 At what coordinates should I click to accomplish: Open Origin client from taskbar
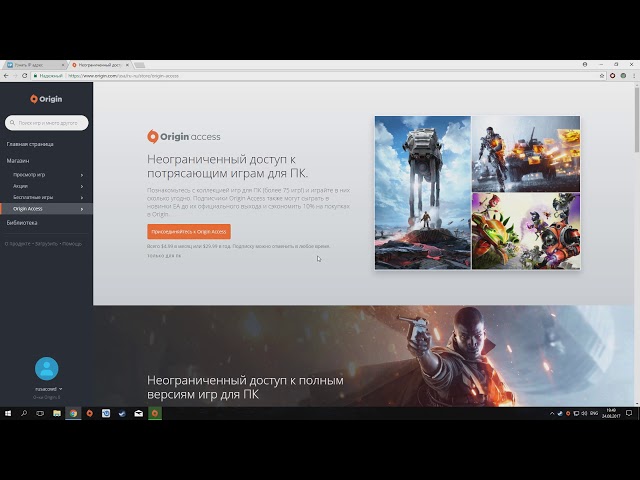[89, 413]
